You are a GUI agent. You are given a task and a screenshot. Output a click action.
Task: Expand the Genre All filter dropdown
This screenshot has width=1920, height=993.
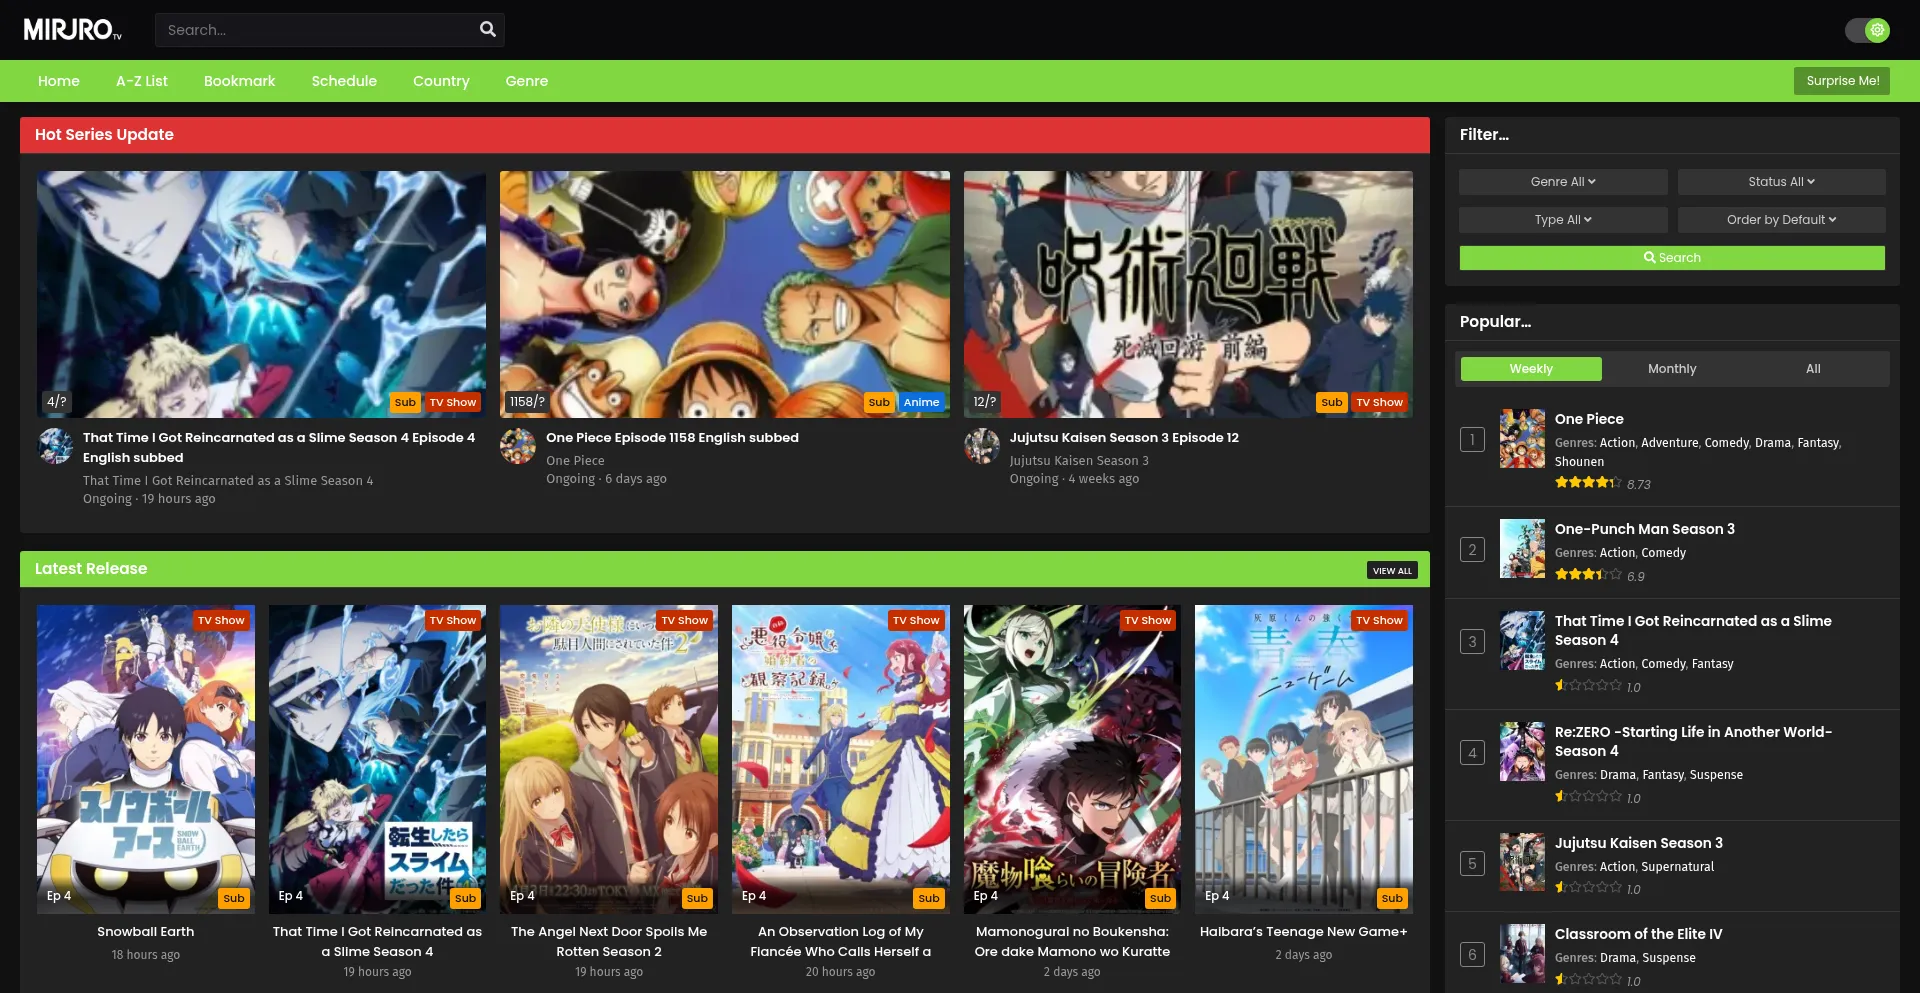(x=1563, y=182)
